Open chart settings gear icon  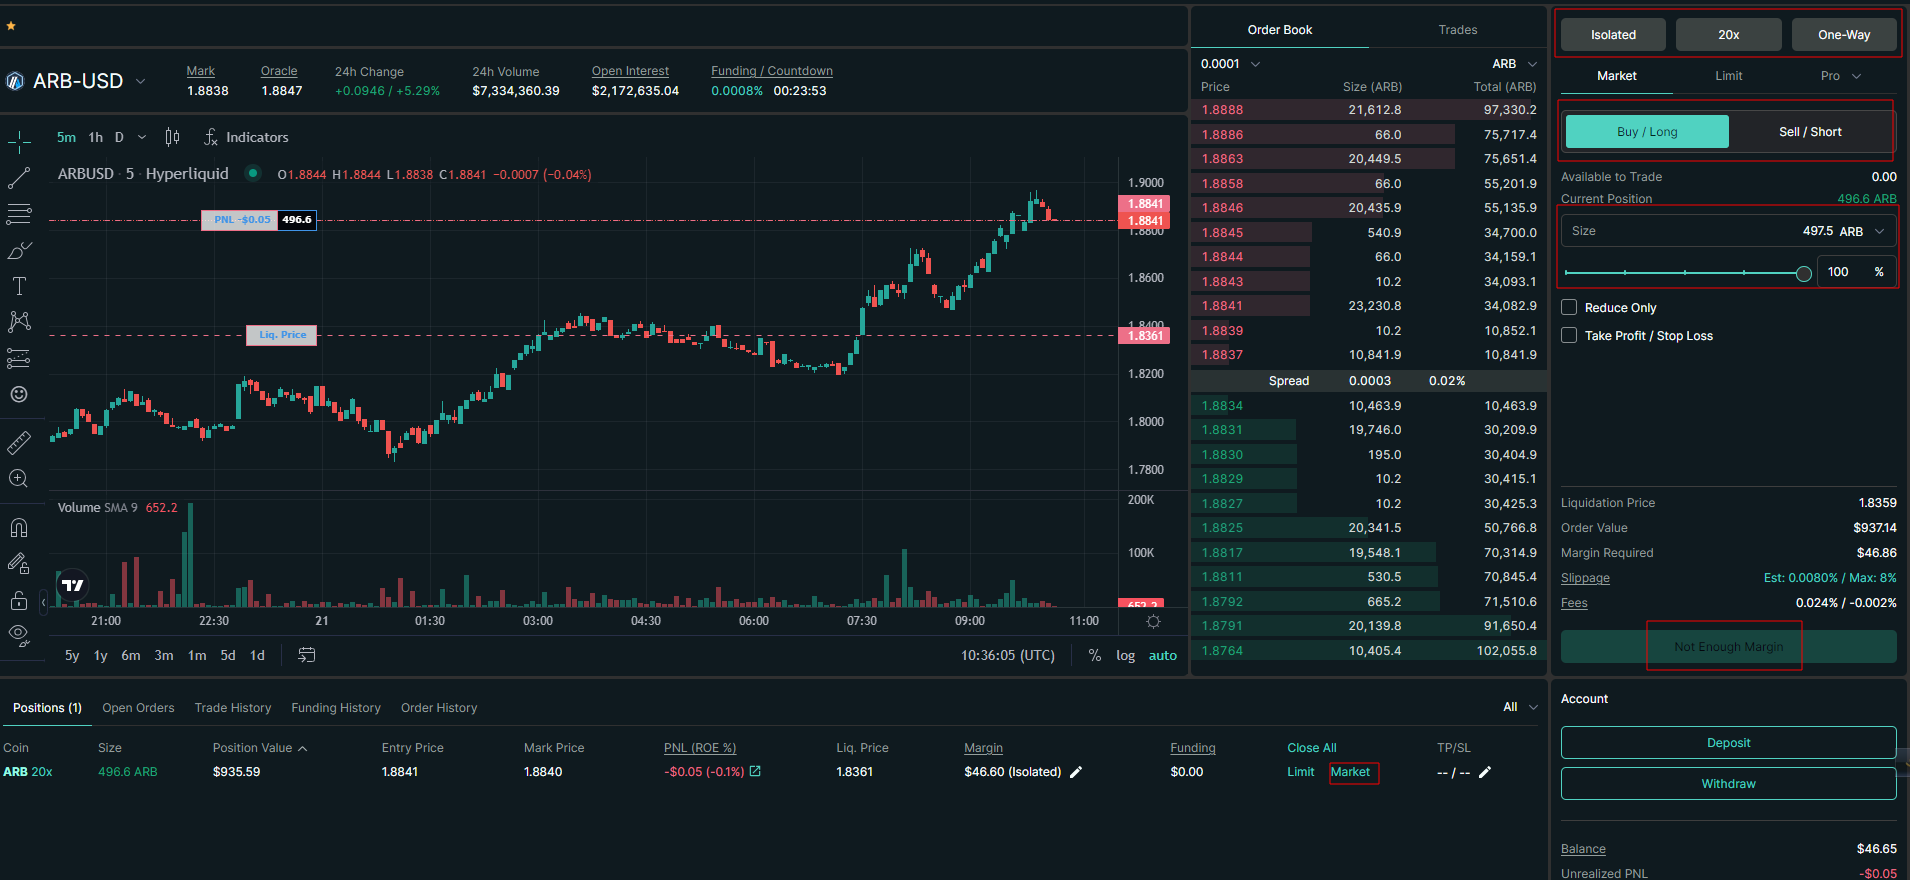(1153, 621)
